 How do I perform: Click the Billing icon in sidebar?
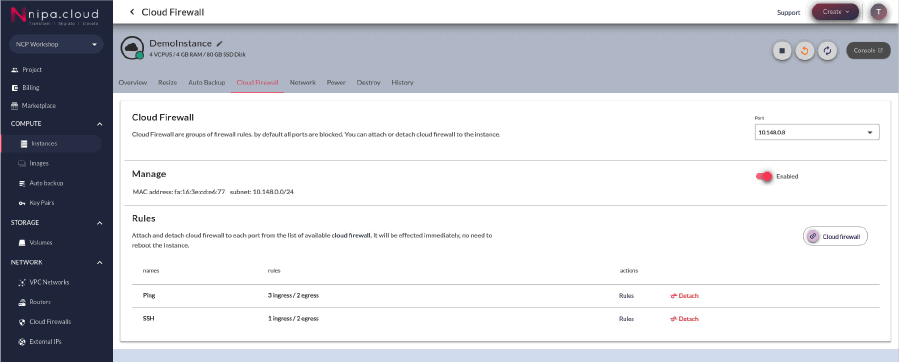tap(15, 88)
